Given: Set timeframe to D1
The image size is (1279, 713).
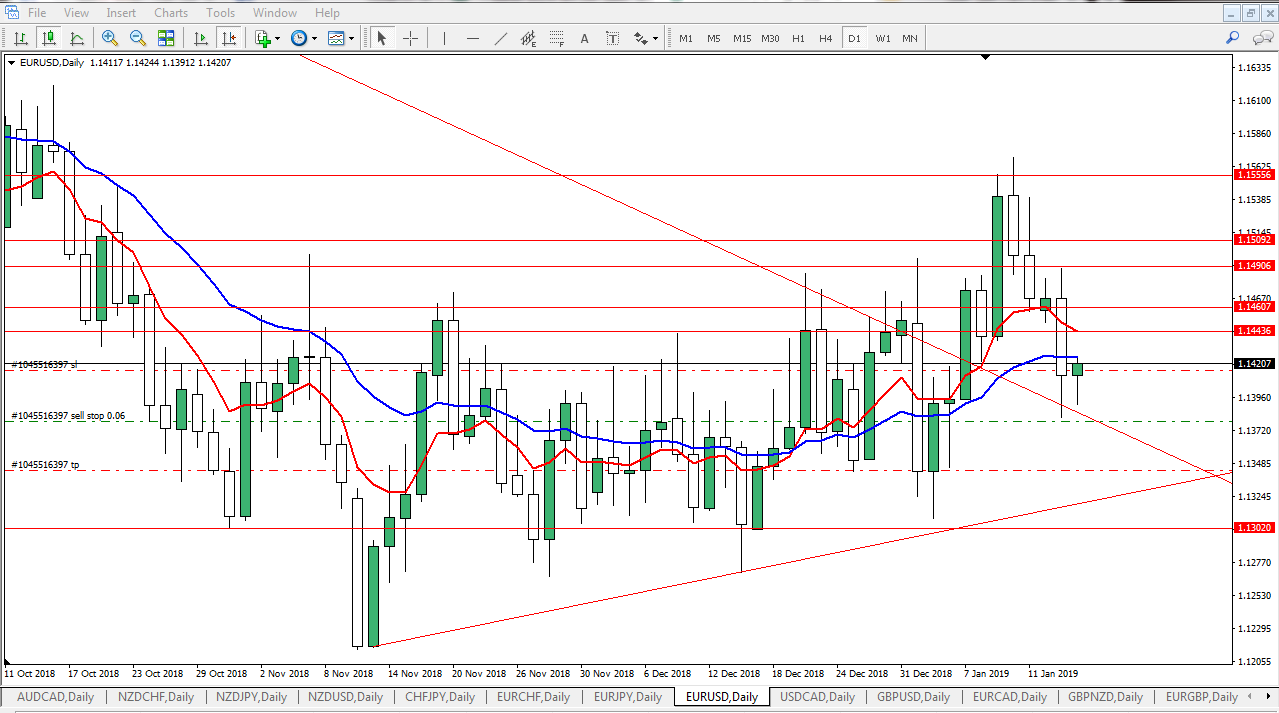Looking at the screenshot, I should click(x=854, y=38).
